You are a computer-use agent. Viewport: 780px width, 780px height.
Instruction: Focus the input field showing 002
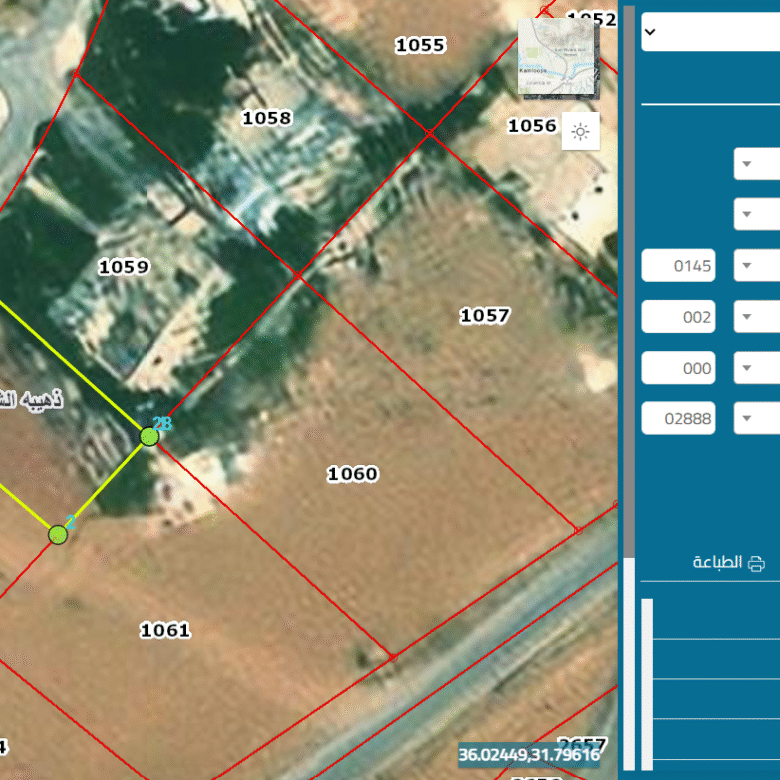tap(679, 317)
